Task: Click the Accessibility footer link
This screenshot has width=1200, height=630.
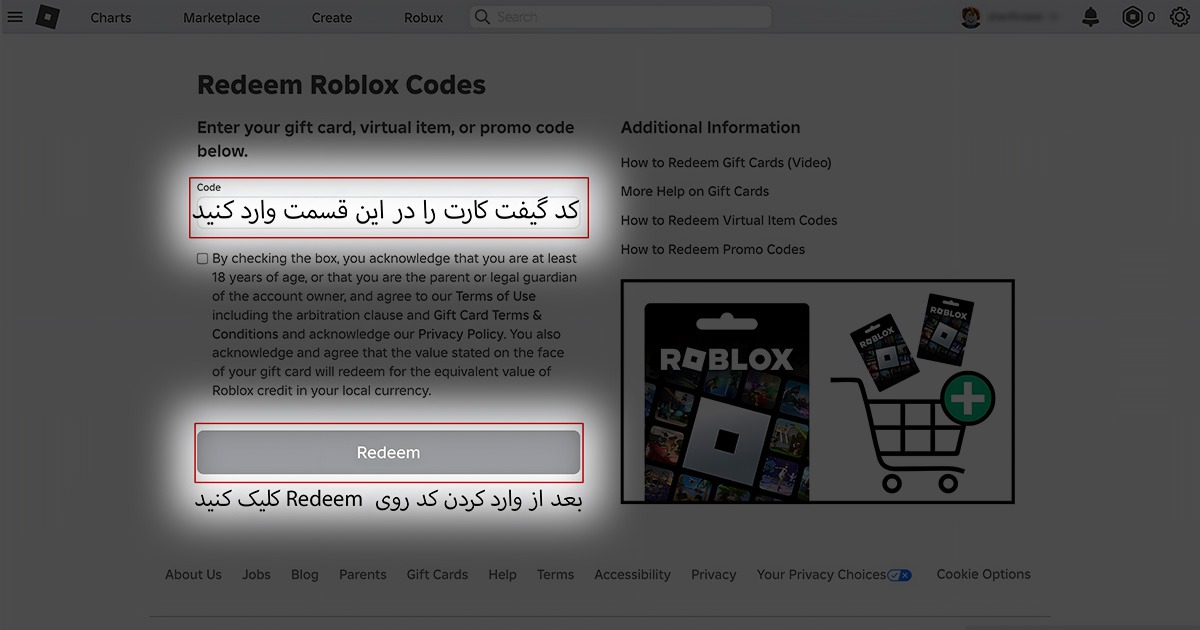Action: click(632, 574)
